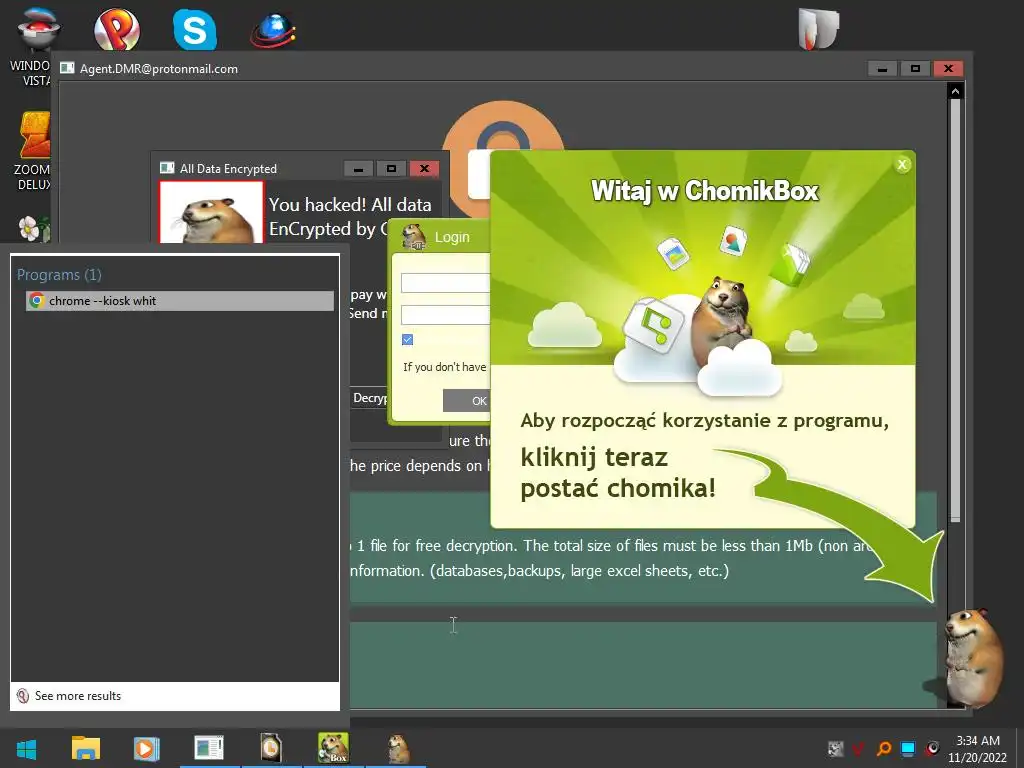Open the blue monitor network tray icon
The image size is (1024, 768).
pos(908,749)
